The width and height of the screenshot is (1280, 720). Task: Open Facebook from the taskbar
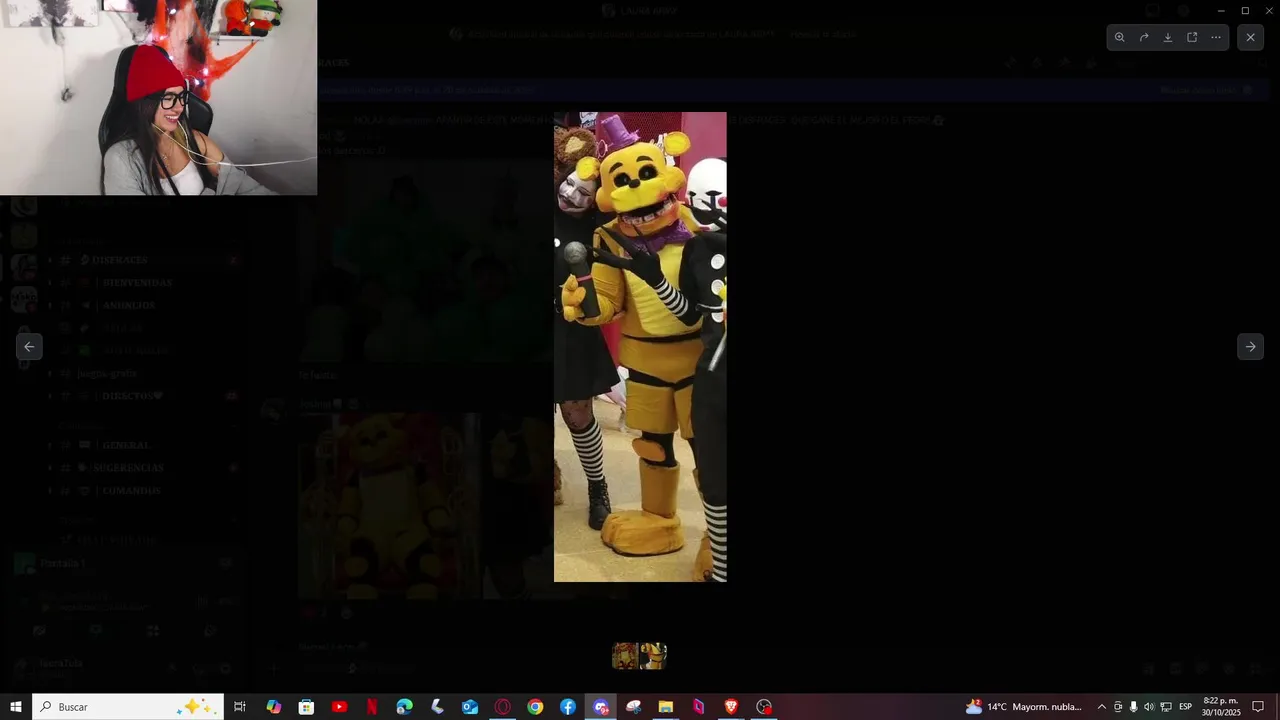coord(568,707)
